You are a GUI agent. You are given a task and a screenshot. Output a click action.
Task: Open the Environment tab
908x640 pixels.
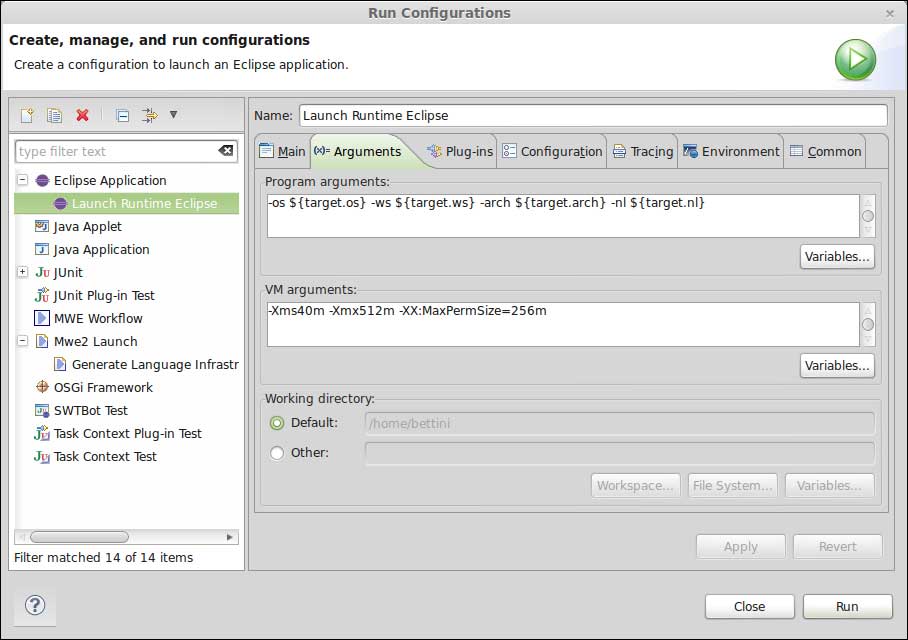pos(731,152)
